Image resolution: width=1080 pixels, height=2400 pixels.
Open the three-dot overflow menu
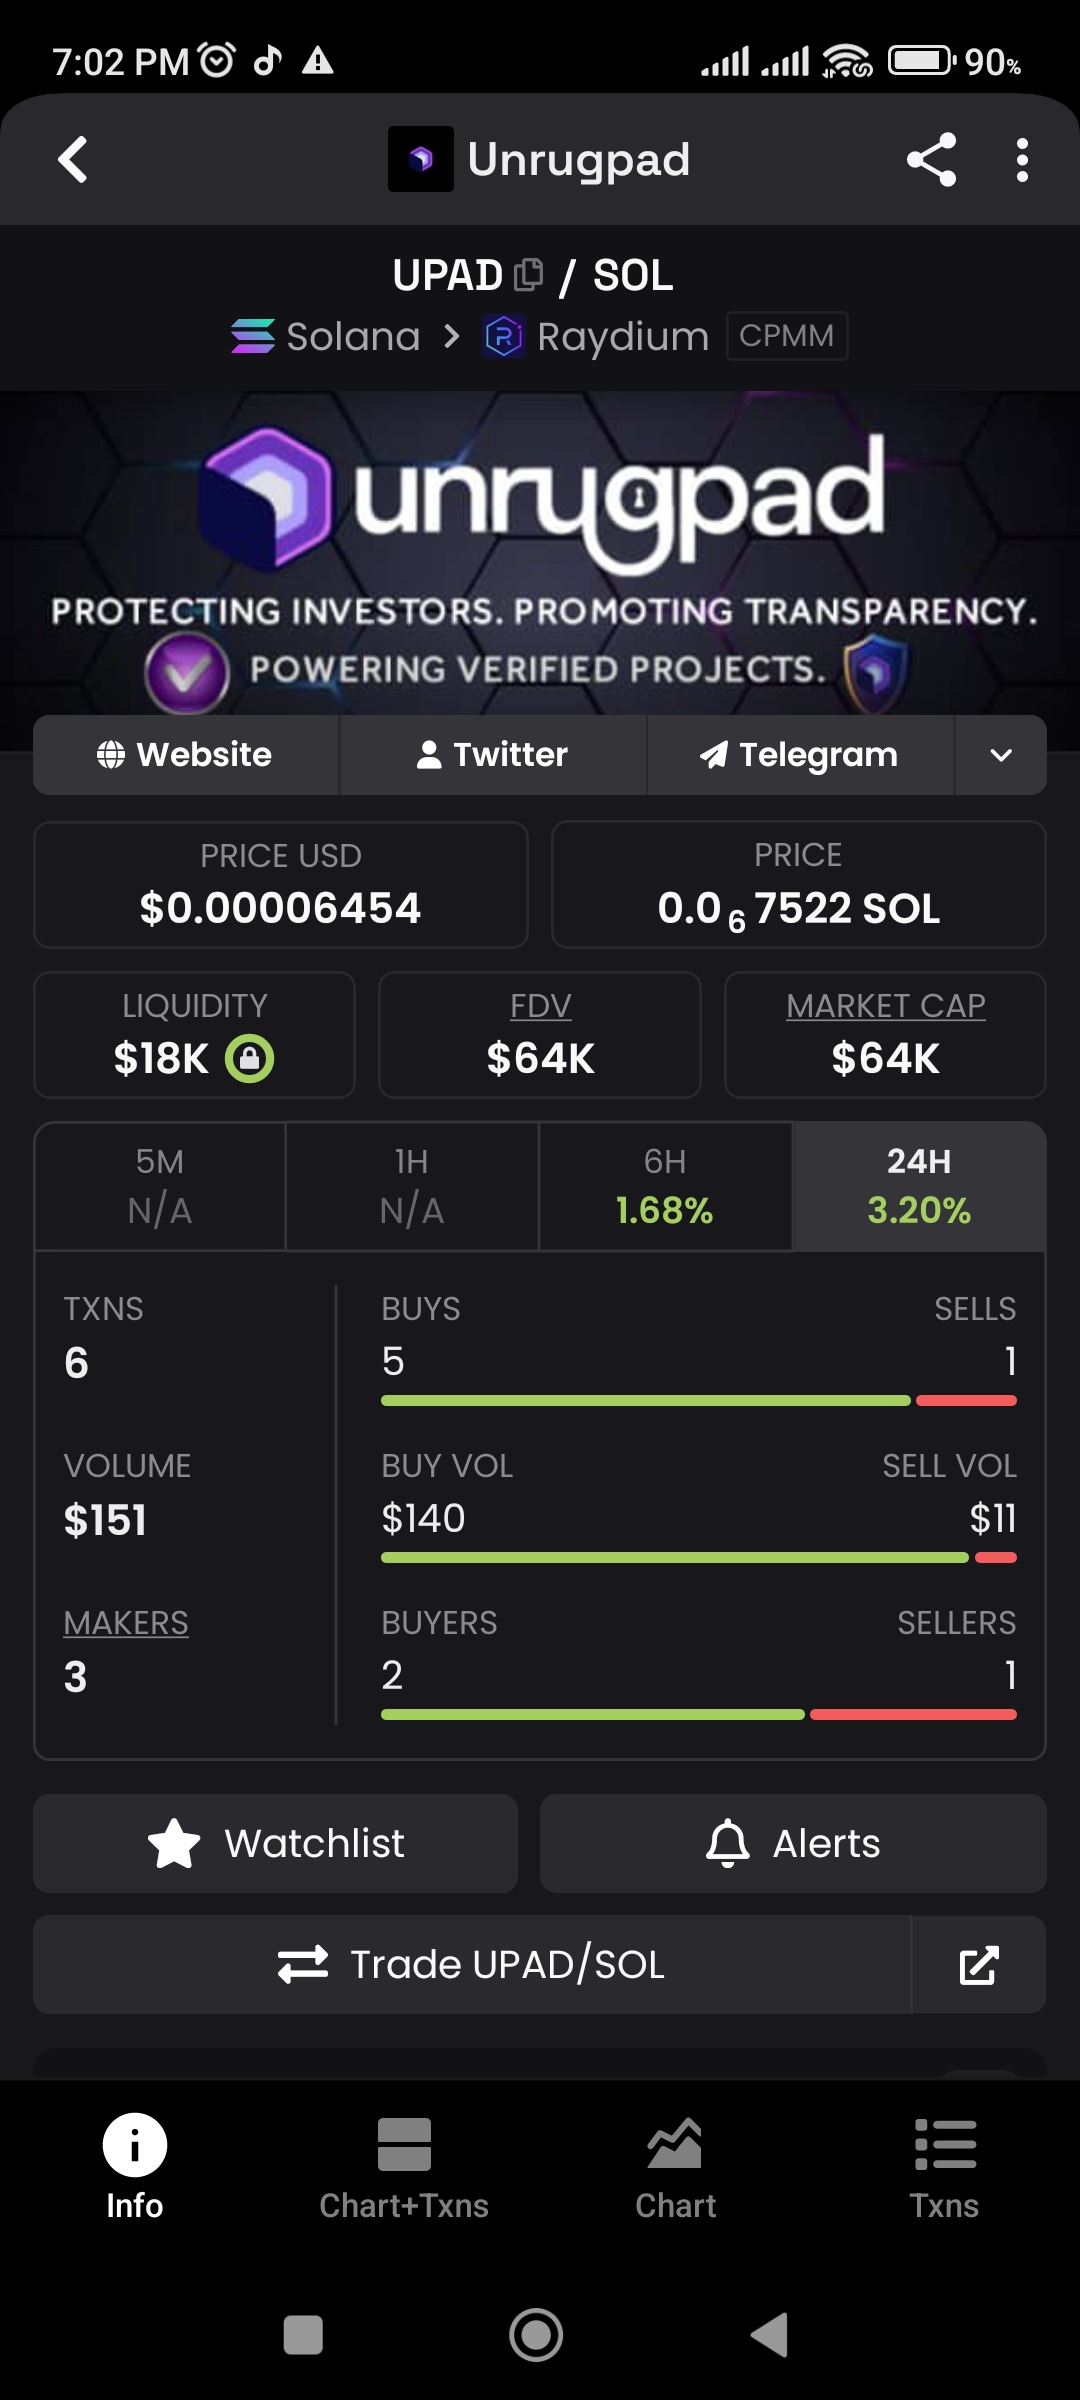pos(1021,160)
